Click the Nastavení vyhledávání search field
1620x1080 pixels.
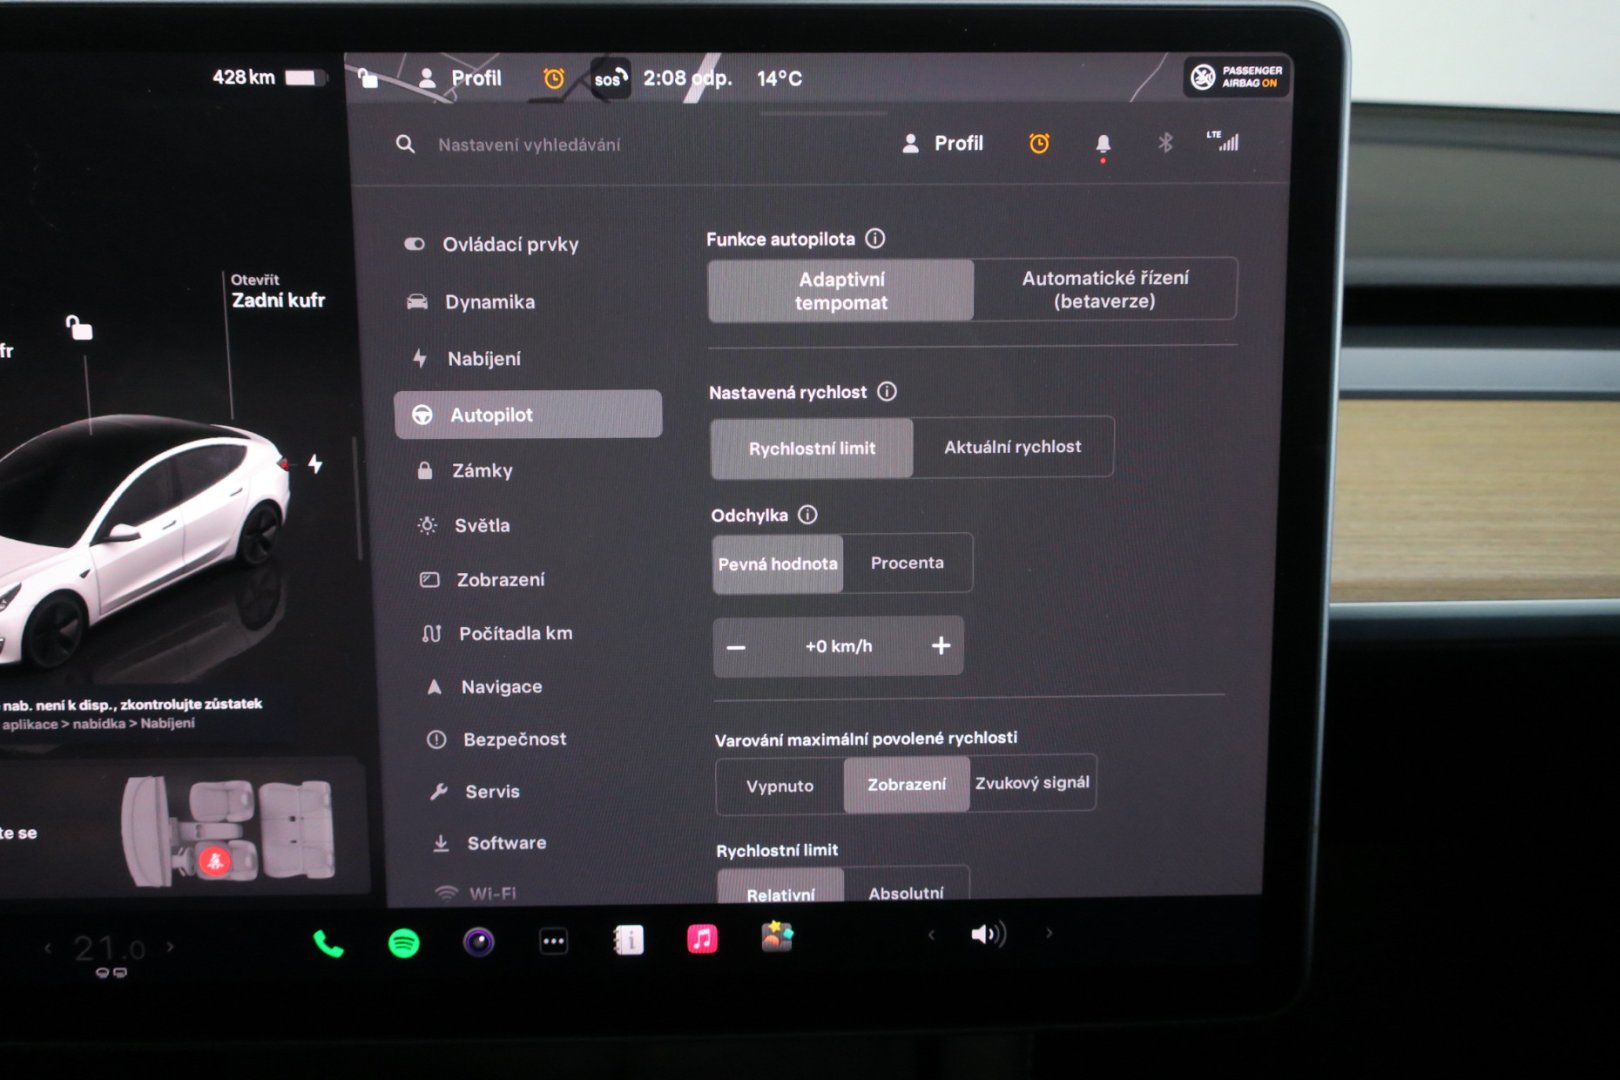529,145
